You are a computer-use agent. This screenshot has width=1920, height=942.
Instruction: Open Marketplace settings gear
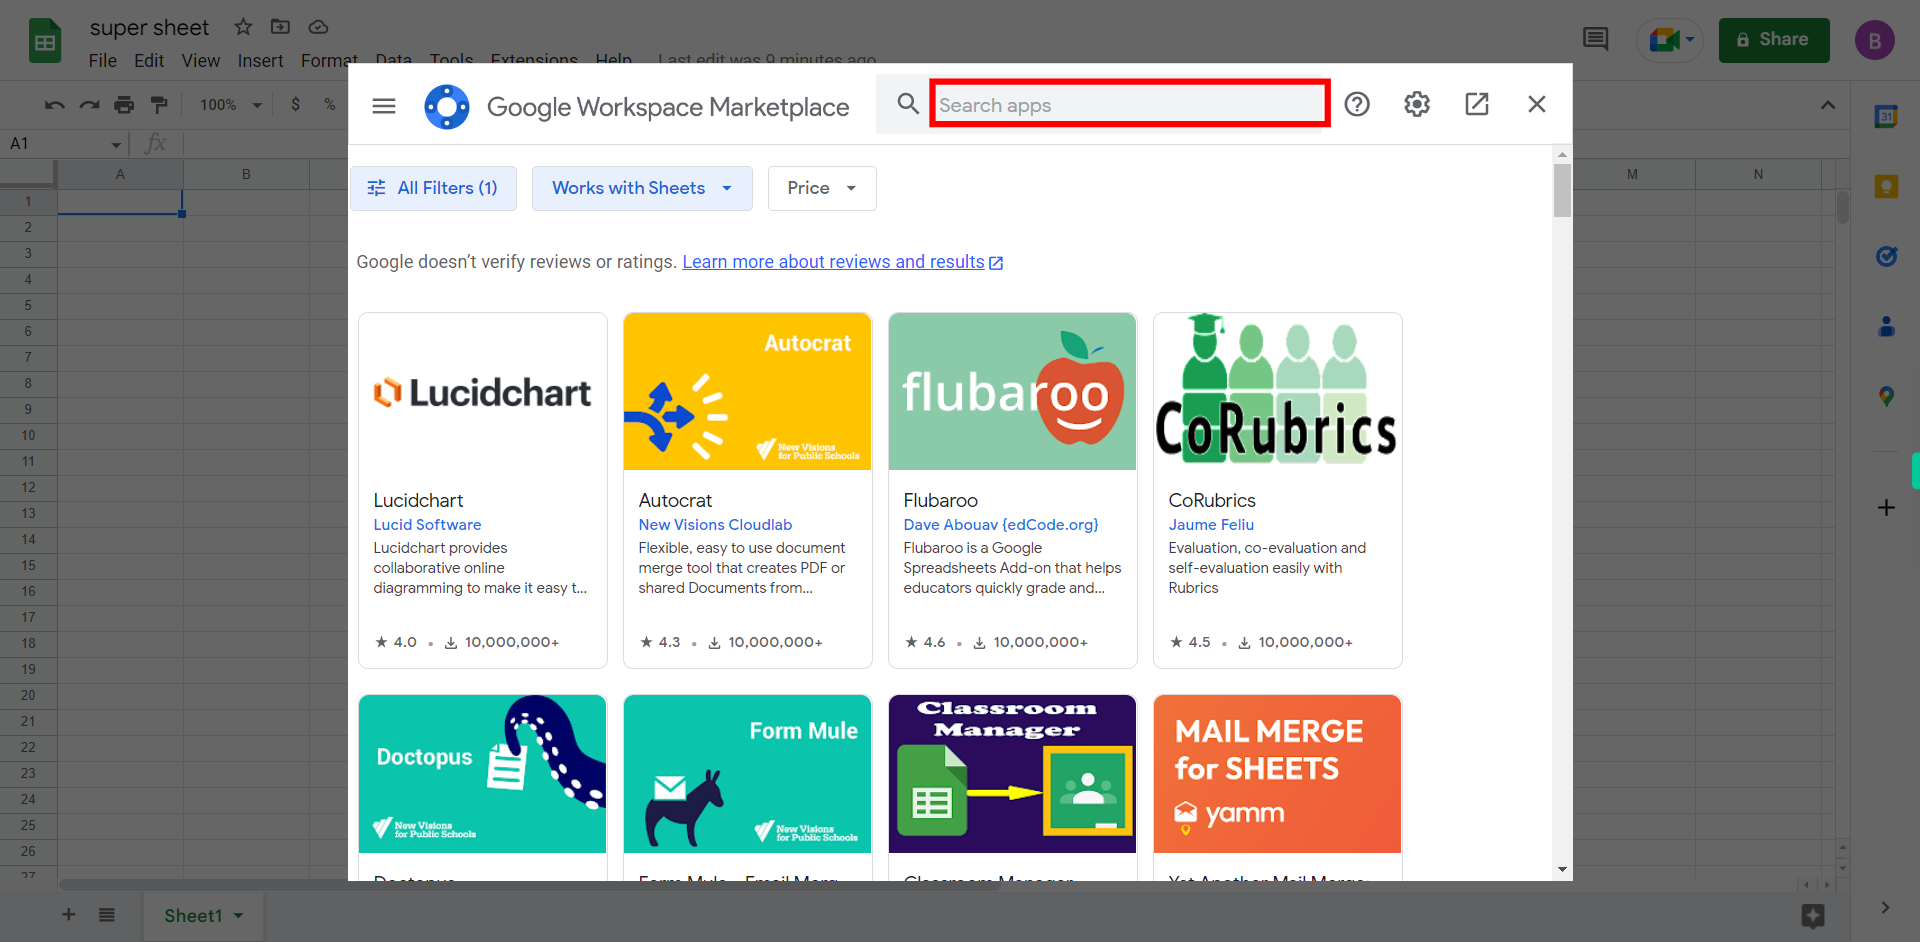click(1417, 104)
